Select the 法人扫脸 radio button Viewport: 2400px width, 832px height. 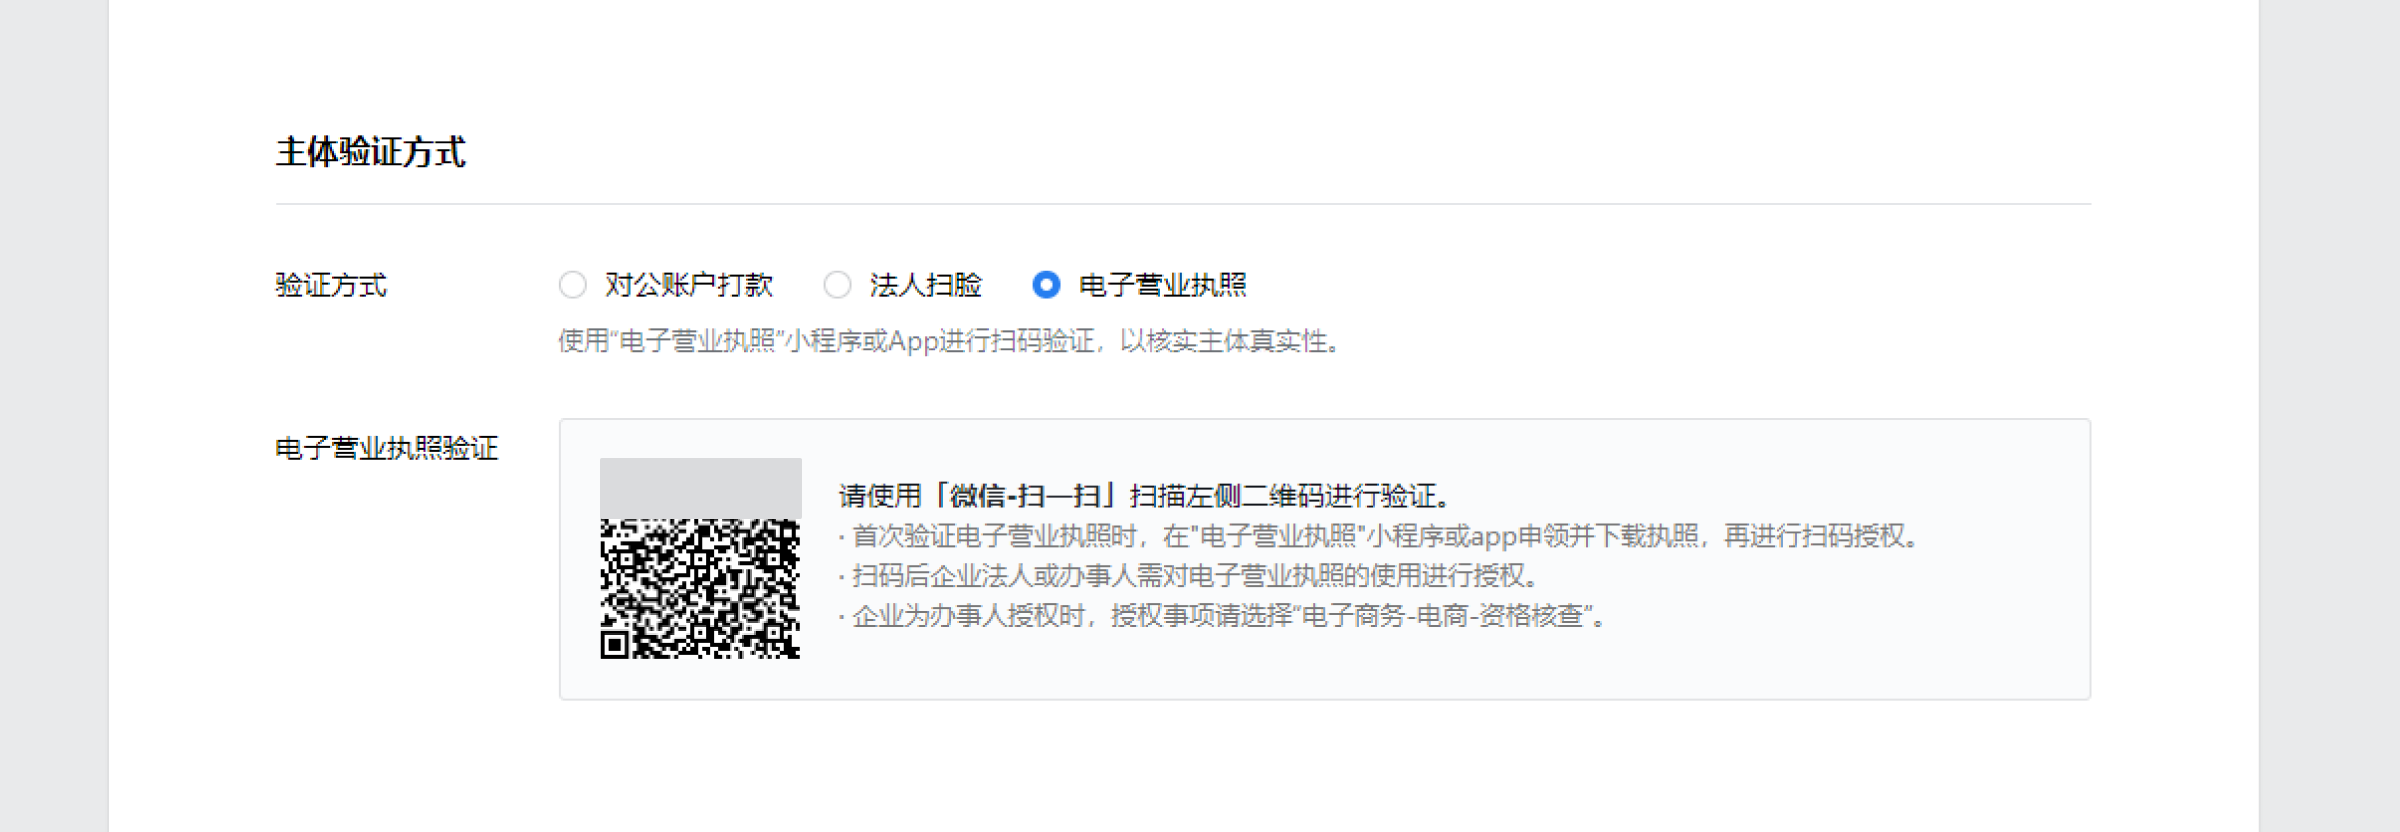pos(837,285)
